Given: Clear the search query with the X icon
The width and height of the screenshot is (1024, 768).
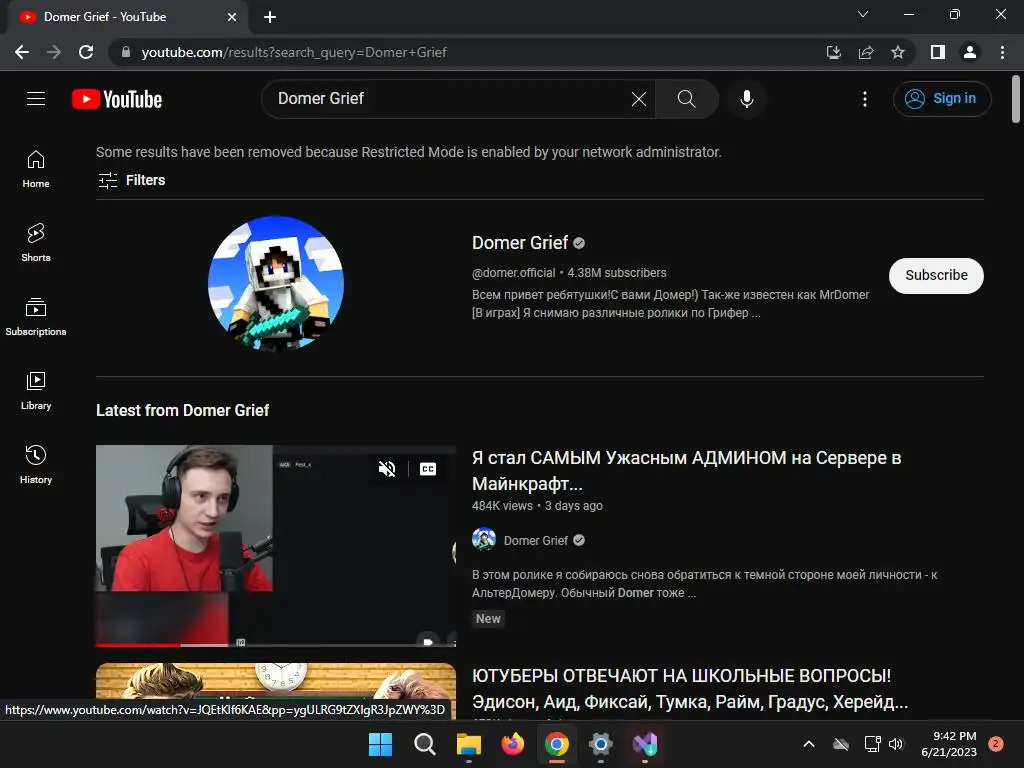Looking at the screenshot, I should coord(639,99).
